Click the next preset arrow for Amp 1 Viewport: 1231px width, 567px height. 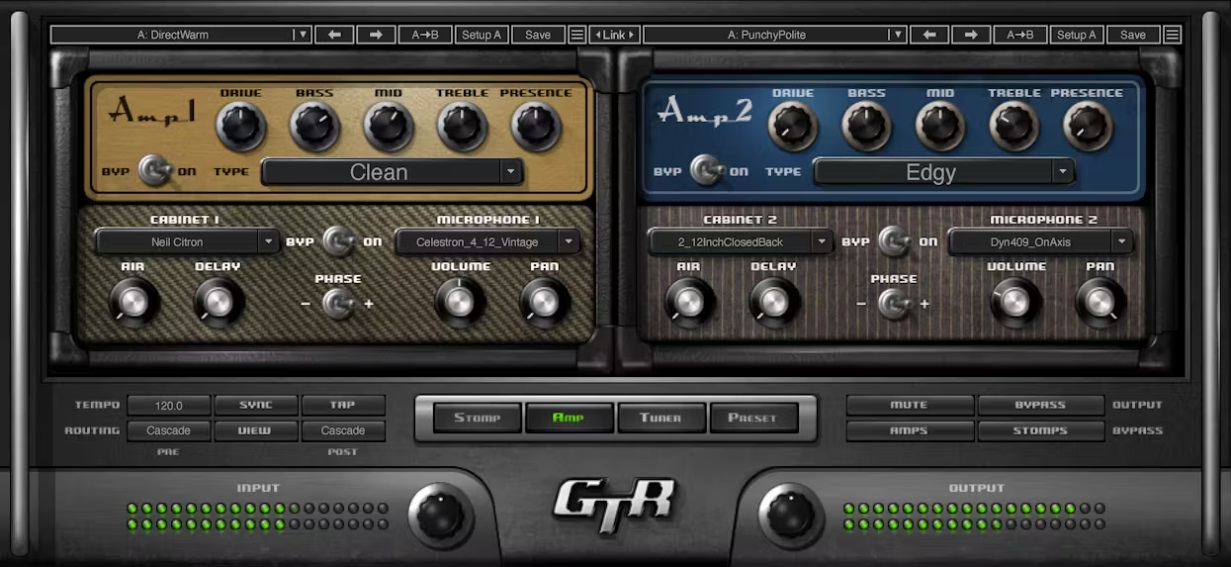click(376, 34)
